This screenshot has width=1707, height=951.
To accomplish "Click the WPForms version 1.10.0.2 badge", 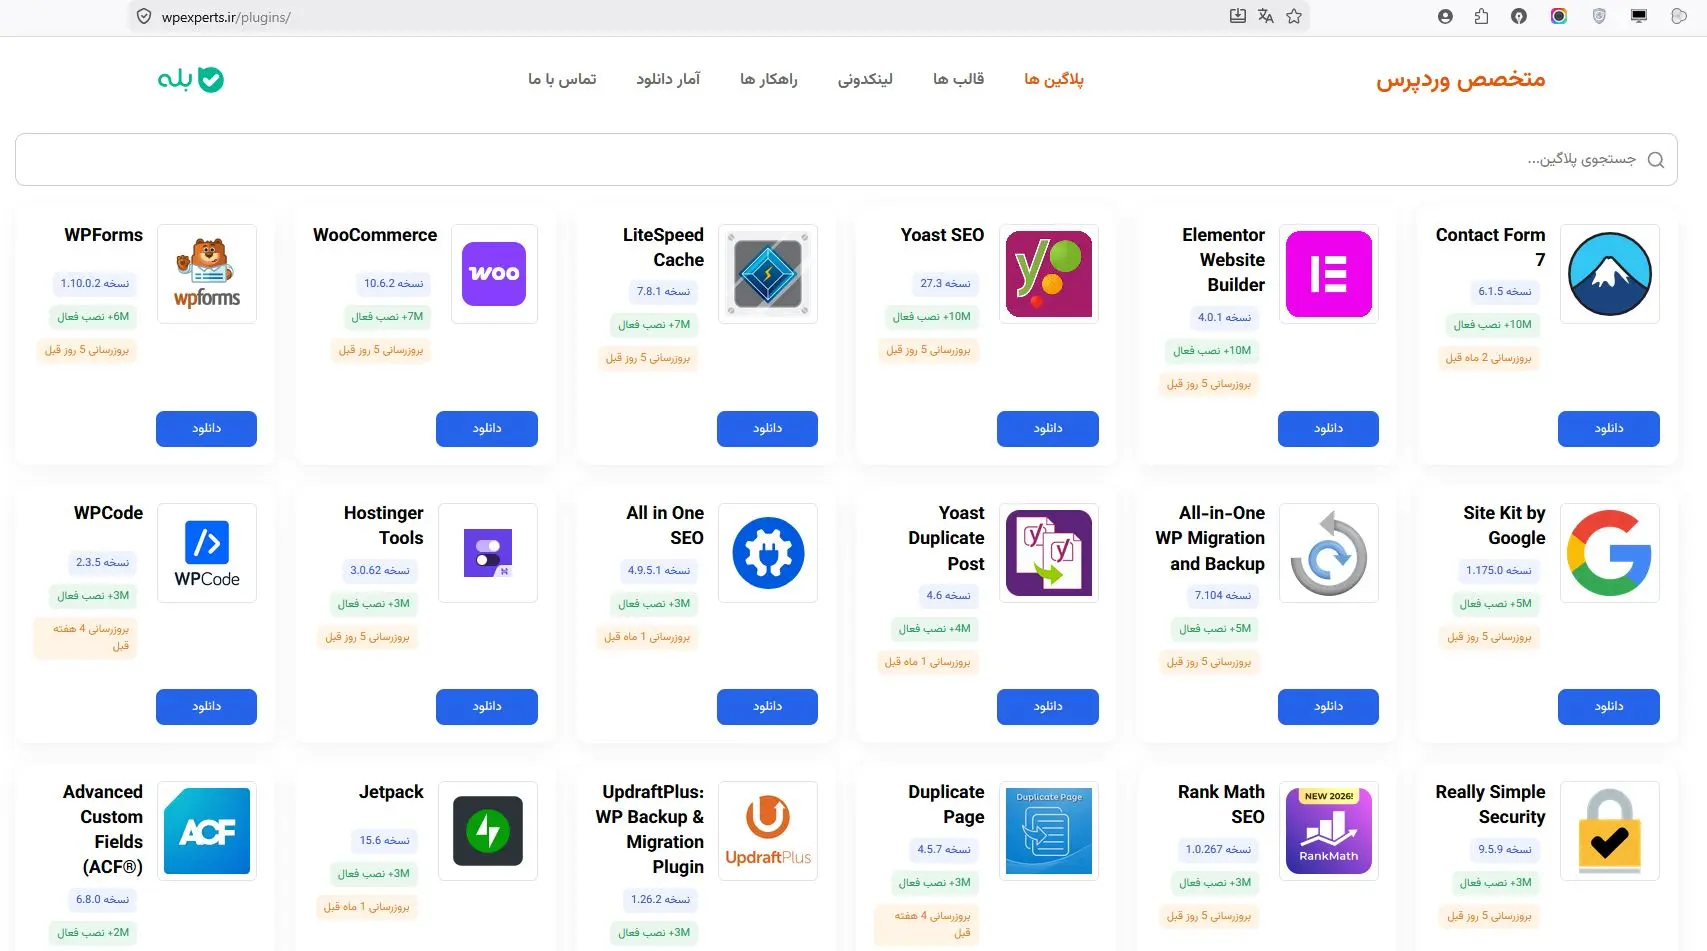I will pyautogui.click(x=95, y=284).
